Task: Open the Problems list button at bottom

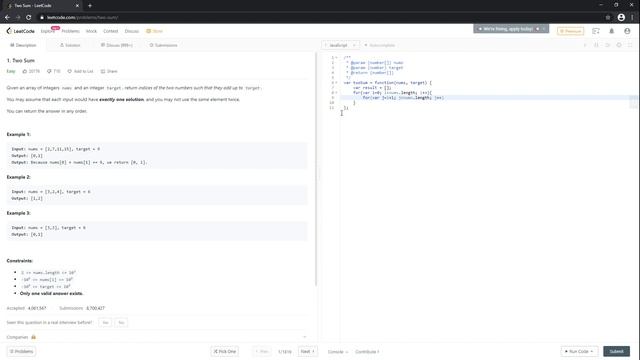Action: (x=22, y=351)
